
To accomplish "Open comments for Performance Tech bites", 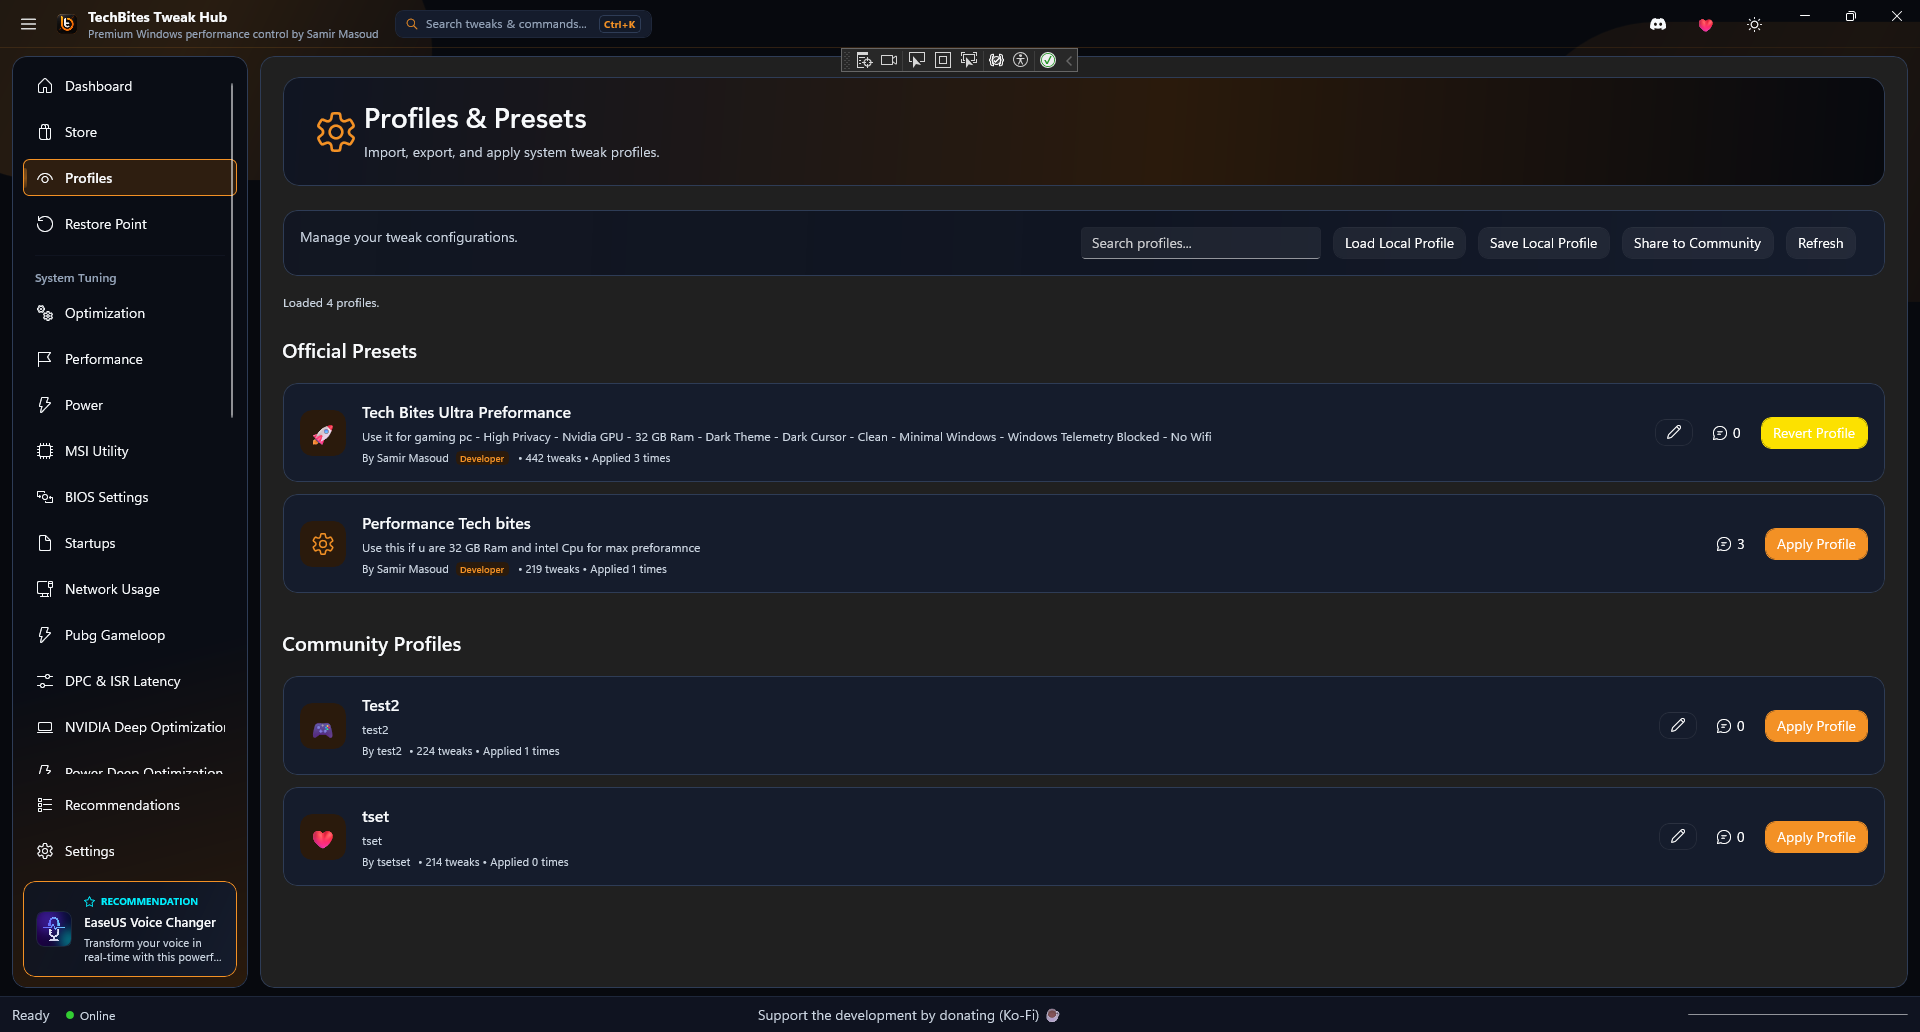I will 1730,544.
